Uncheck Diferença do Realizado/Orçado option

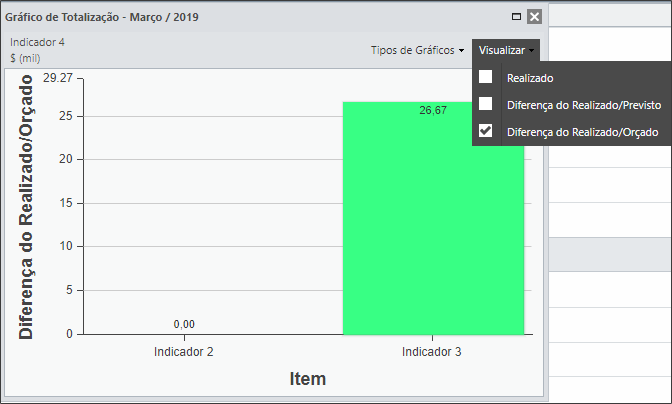[x=486, y=131]
